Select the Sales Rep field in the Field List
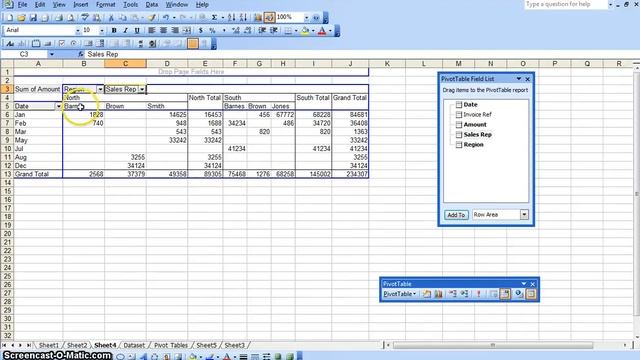 click(x=478, y=135)
